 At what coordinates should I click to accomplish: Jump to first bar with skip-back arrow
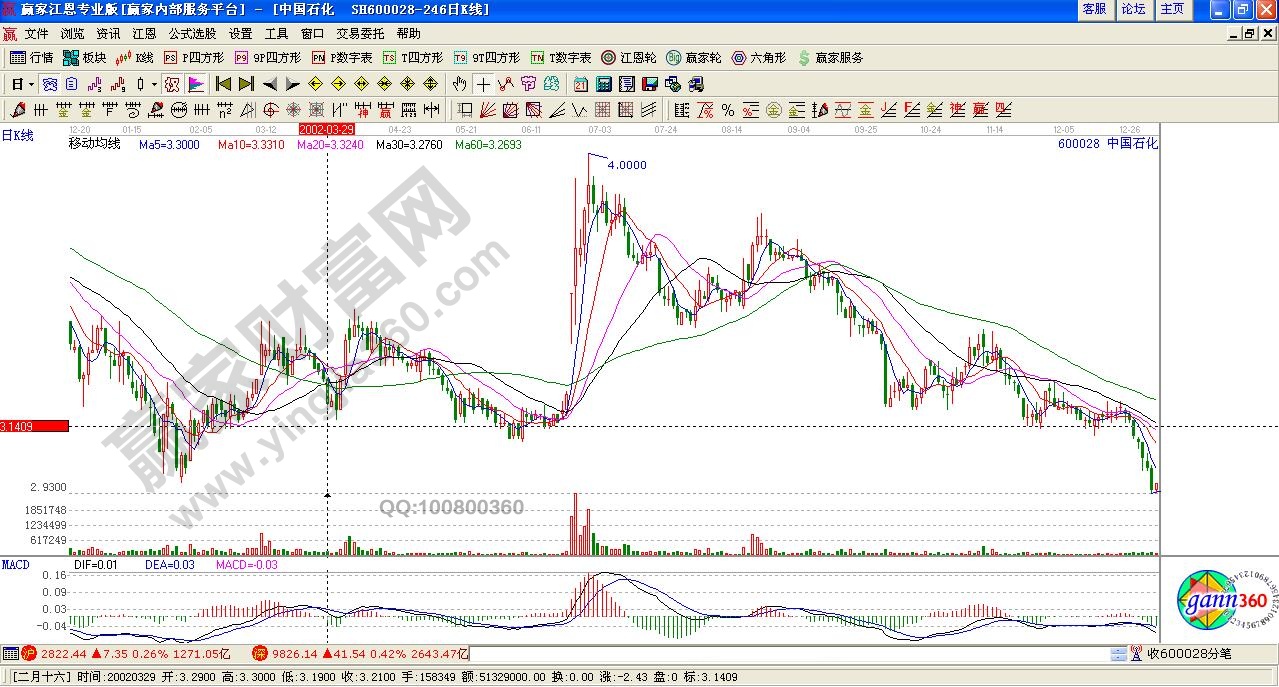click(223, 84)
